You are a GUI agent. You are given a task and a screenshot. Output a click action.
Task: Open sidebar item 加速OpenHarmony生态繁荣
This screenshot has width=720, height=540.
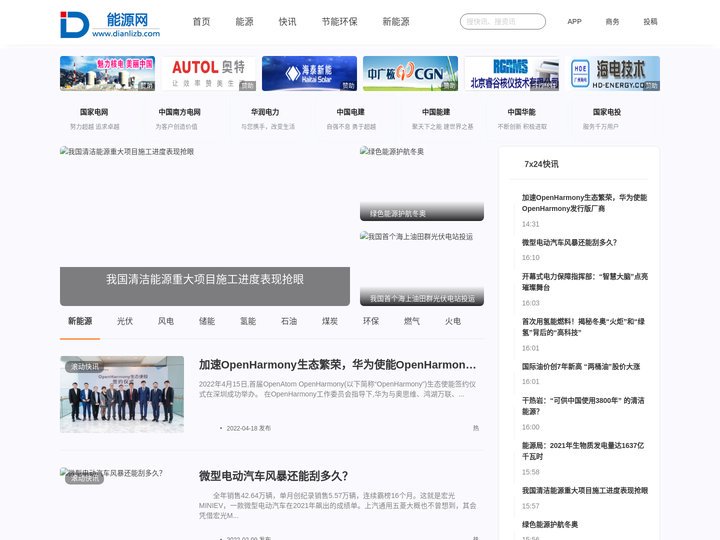(584, 203)
